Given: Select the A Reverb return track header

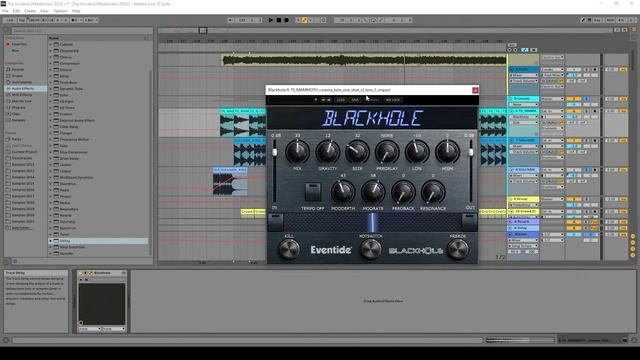Looking at the screenshot, I should click(x=523, y=222).
